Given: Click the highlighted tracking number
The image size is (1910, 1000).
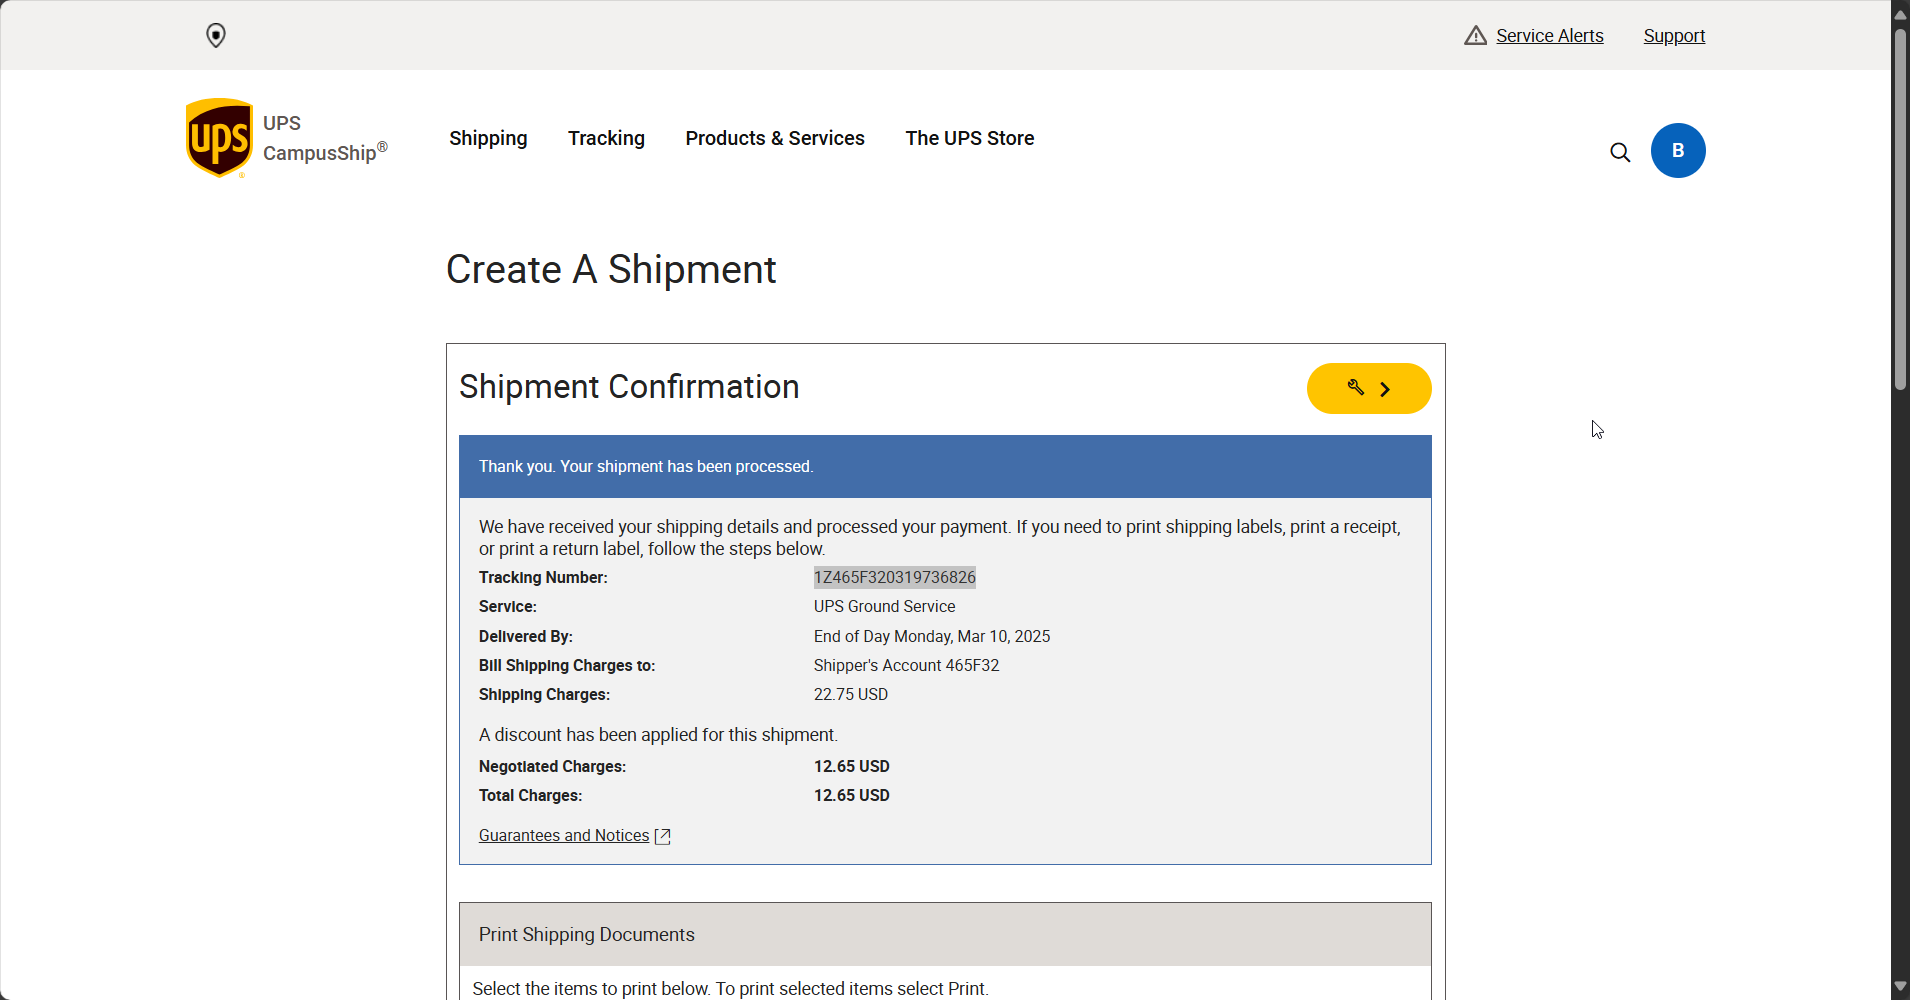Looking at the screenshot, I should pyautogui.click(x=894, y=578).
